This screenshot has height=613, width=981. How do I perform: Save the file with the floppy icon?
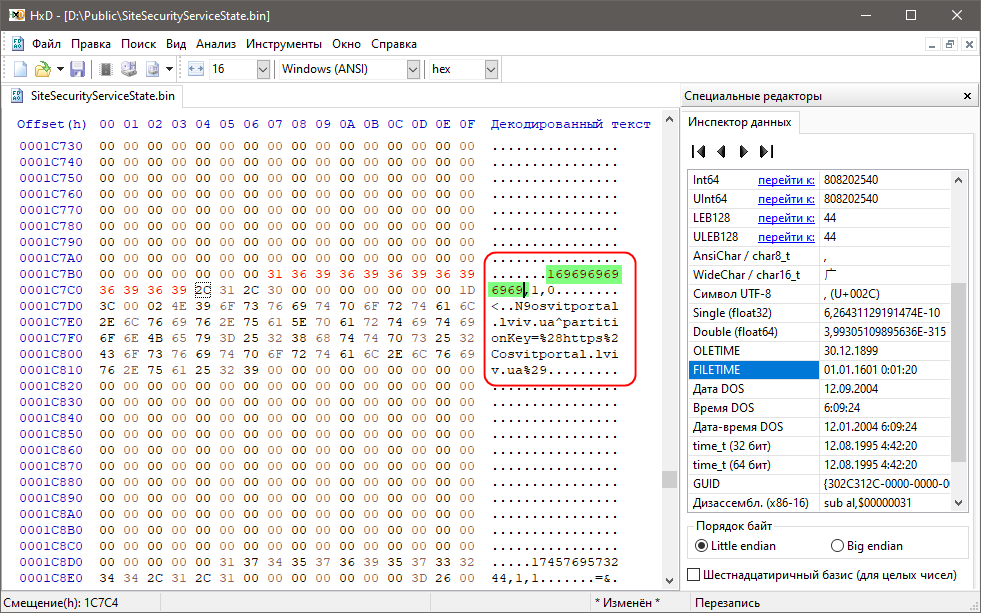coord(77,69)
